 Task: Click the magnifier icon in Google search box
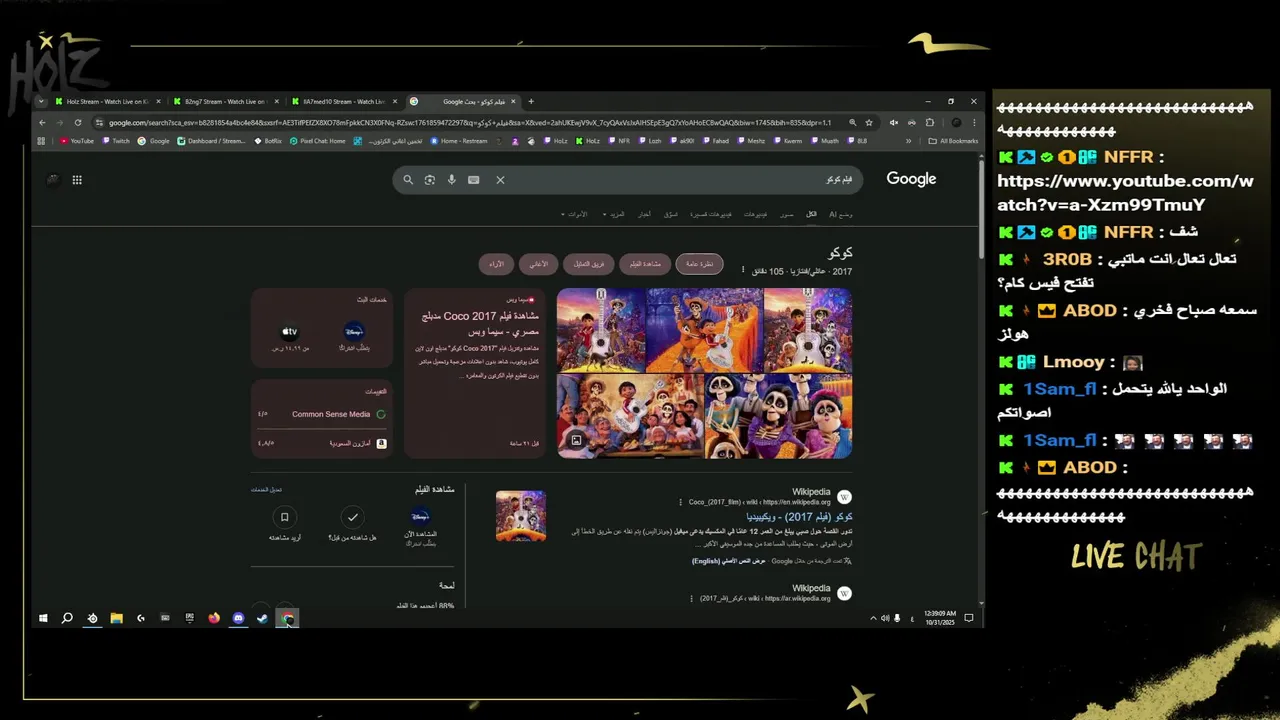click(408, 180)
